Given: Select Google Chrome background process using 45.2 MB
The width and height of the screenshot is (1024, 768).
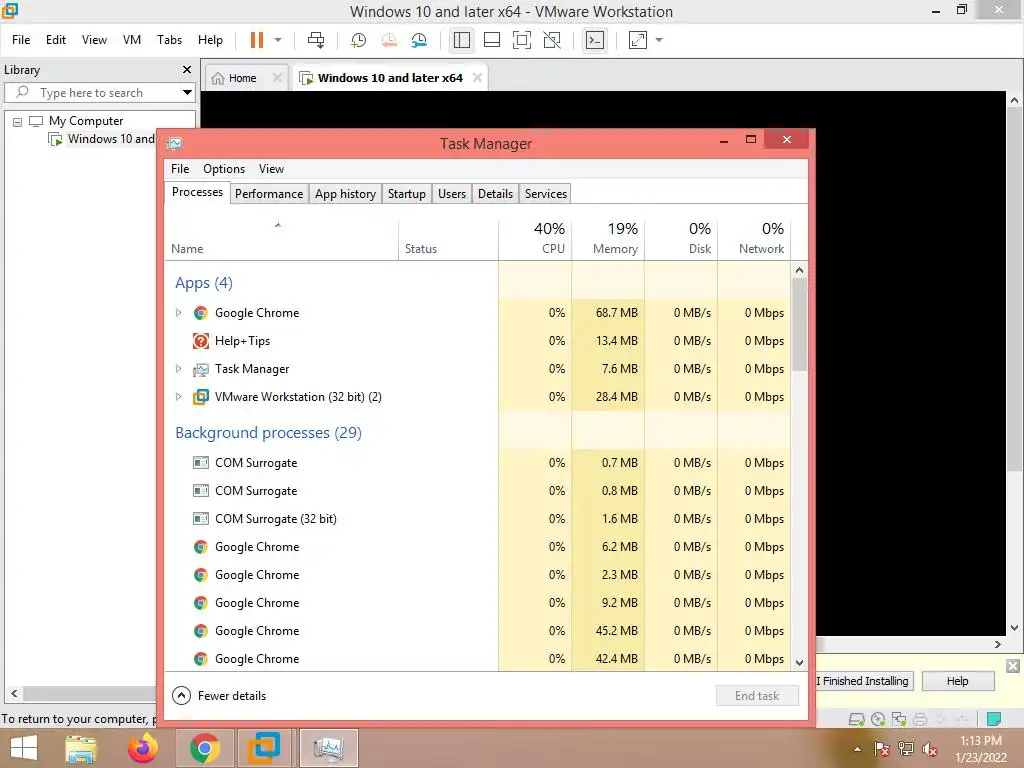Looking at the screenshot, I should 477,631.
